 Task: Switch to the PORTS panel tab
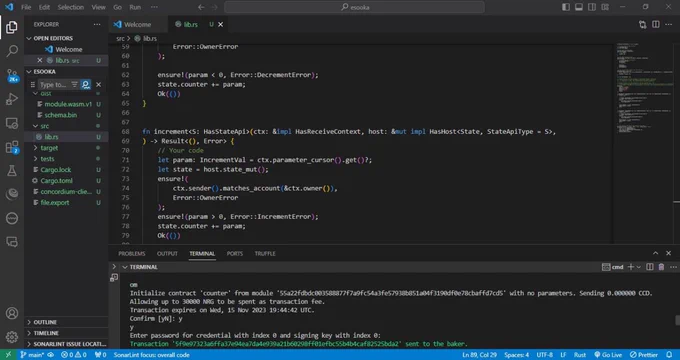[235, 254]
